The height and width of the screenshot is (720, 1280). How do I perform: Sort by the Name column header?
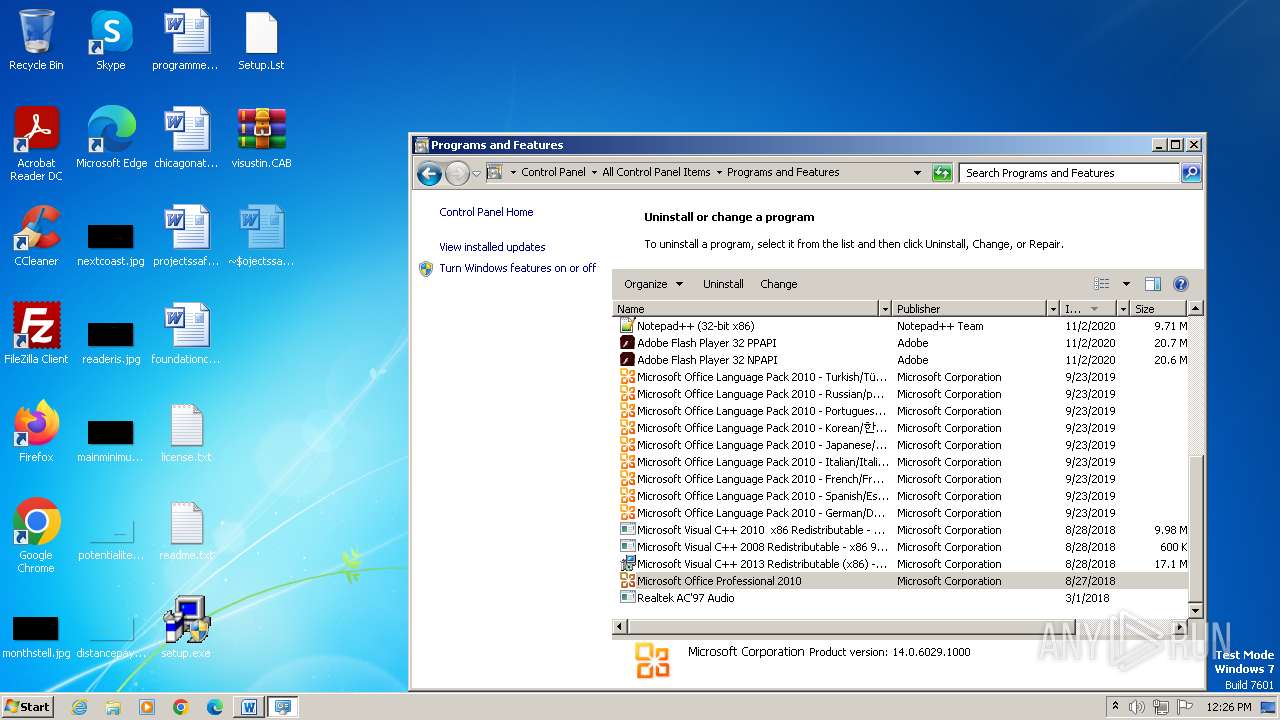point(745,309)
